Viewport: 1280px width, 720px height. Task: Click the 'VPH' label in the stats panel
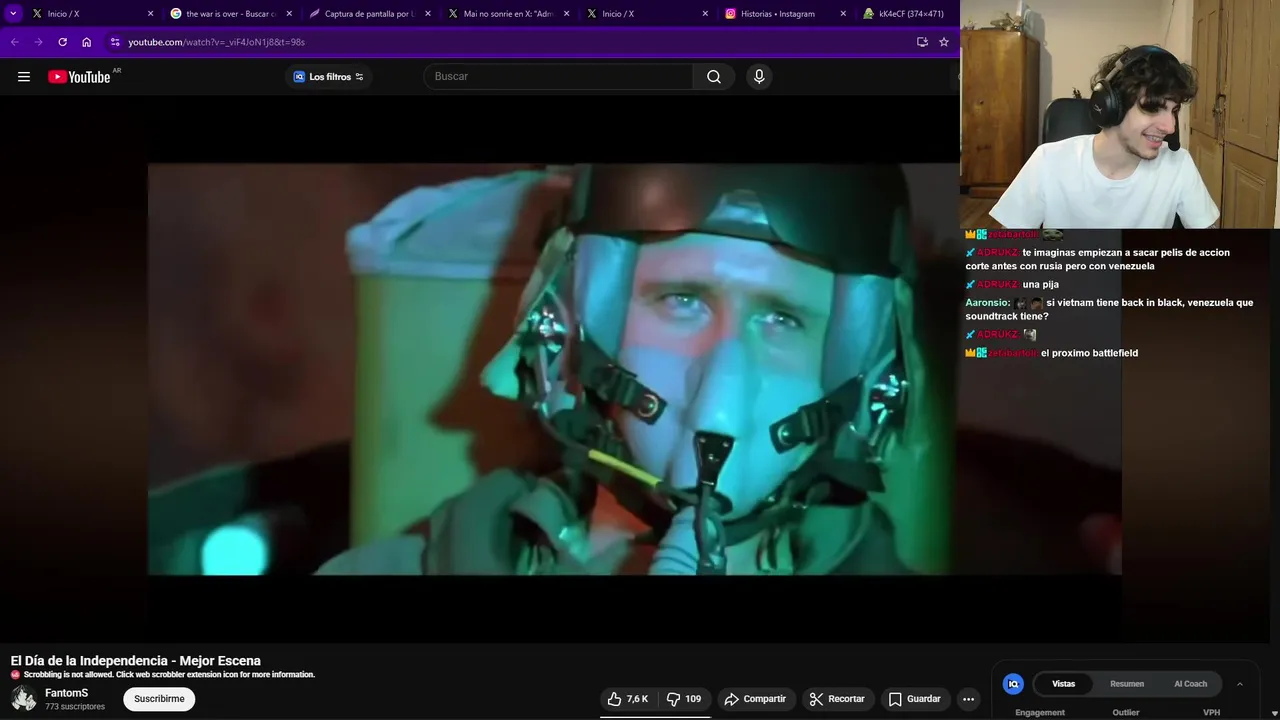(x=1212, y=712)
